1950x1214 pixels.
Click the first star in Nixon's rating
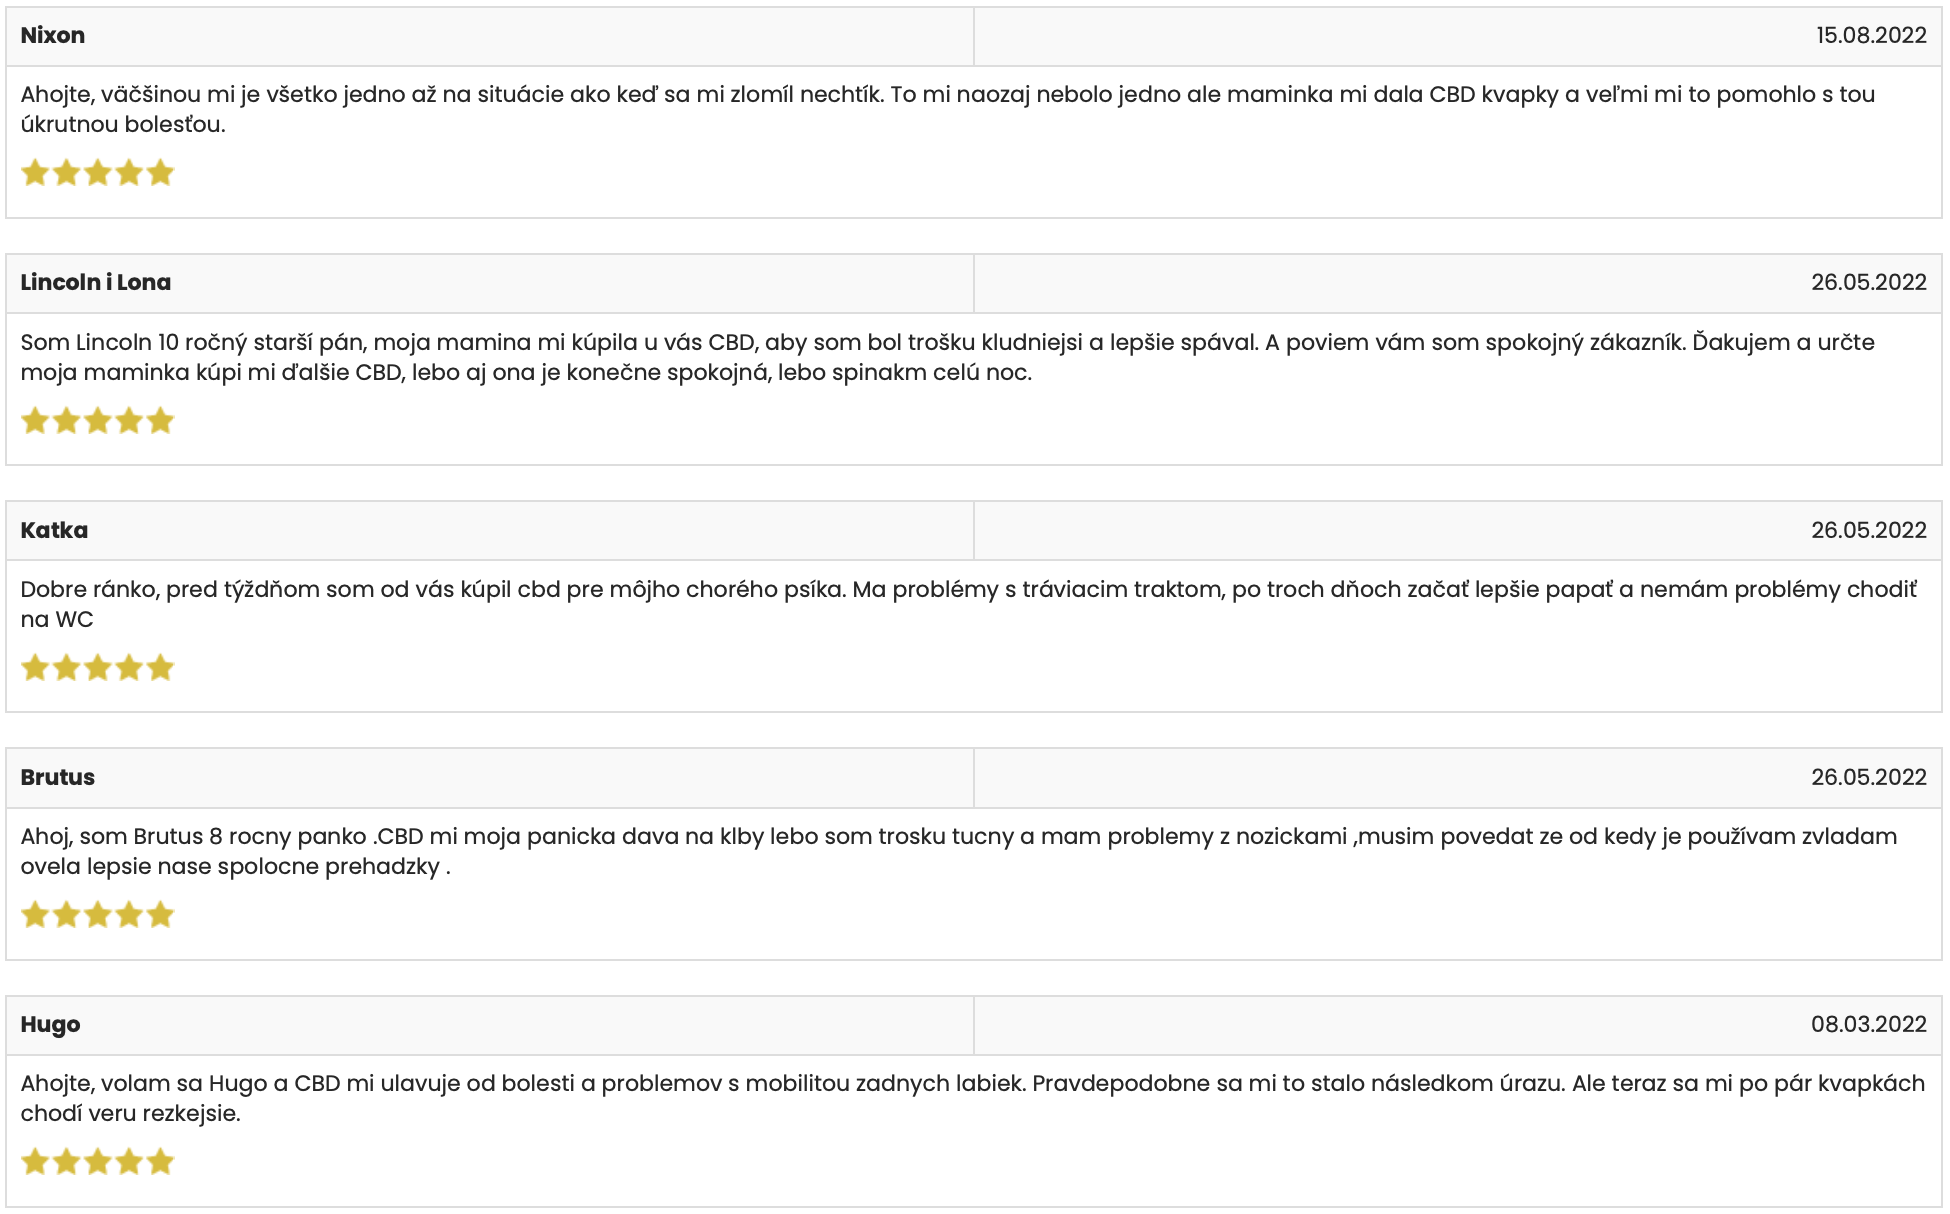(35, 173)
